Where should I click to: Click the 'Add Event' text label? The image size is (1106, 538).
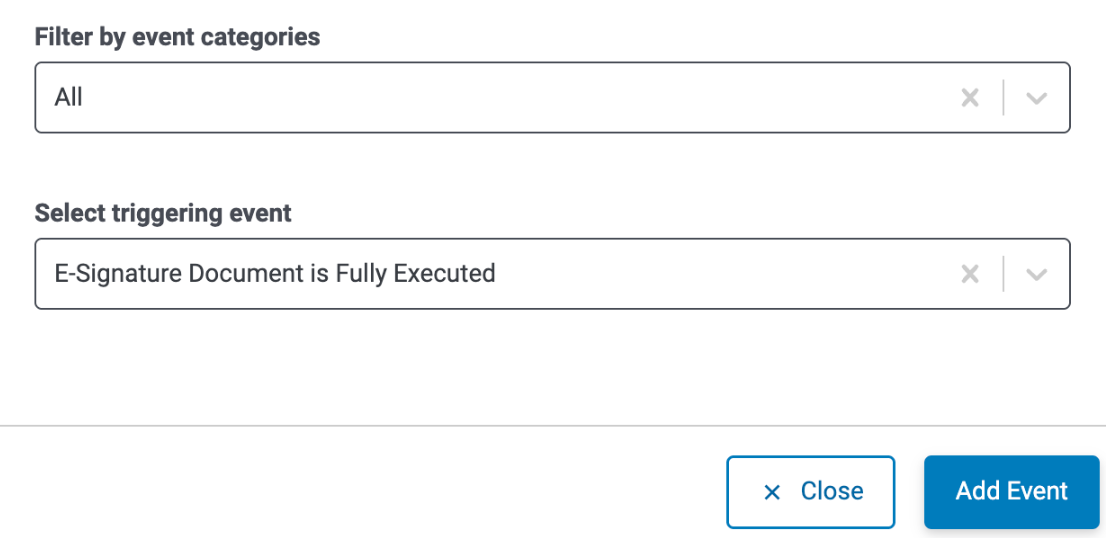(1011, 491)
